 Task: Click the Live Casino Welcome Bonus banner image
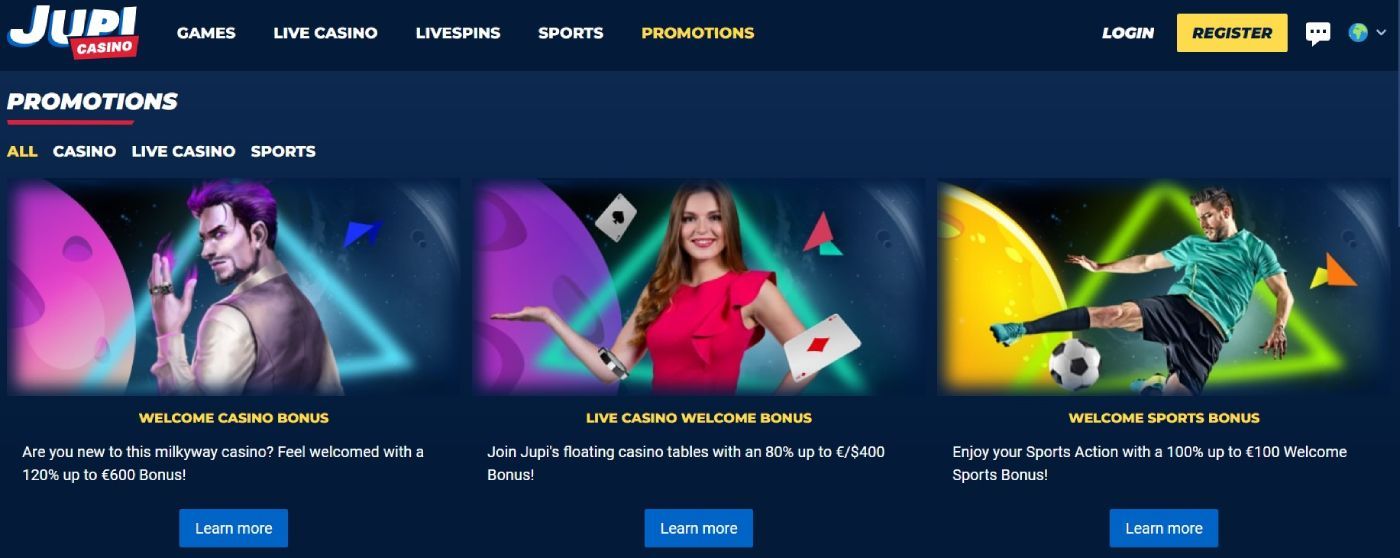click(698, 287)
